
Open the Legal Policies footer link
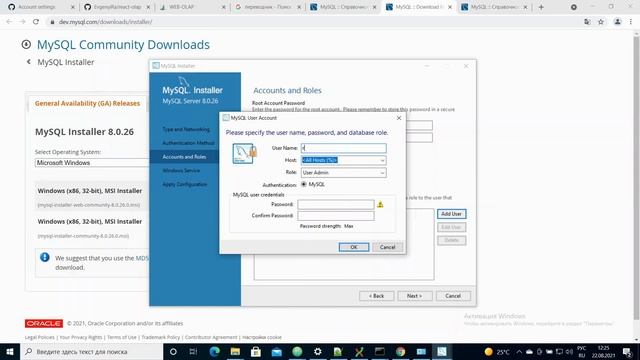coord(40,337)
